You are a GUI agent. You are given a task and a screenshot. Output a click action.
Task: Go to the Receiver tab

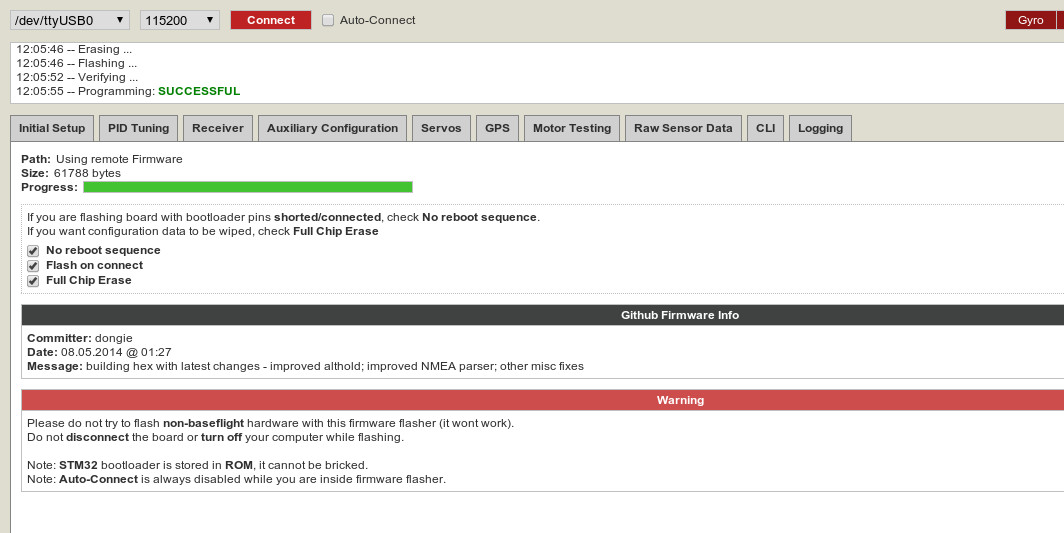tap(218, 128)
